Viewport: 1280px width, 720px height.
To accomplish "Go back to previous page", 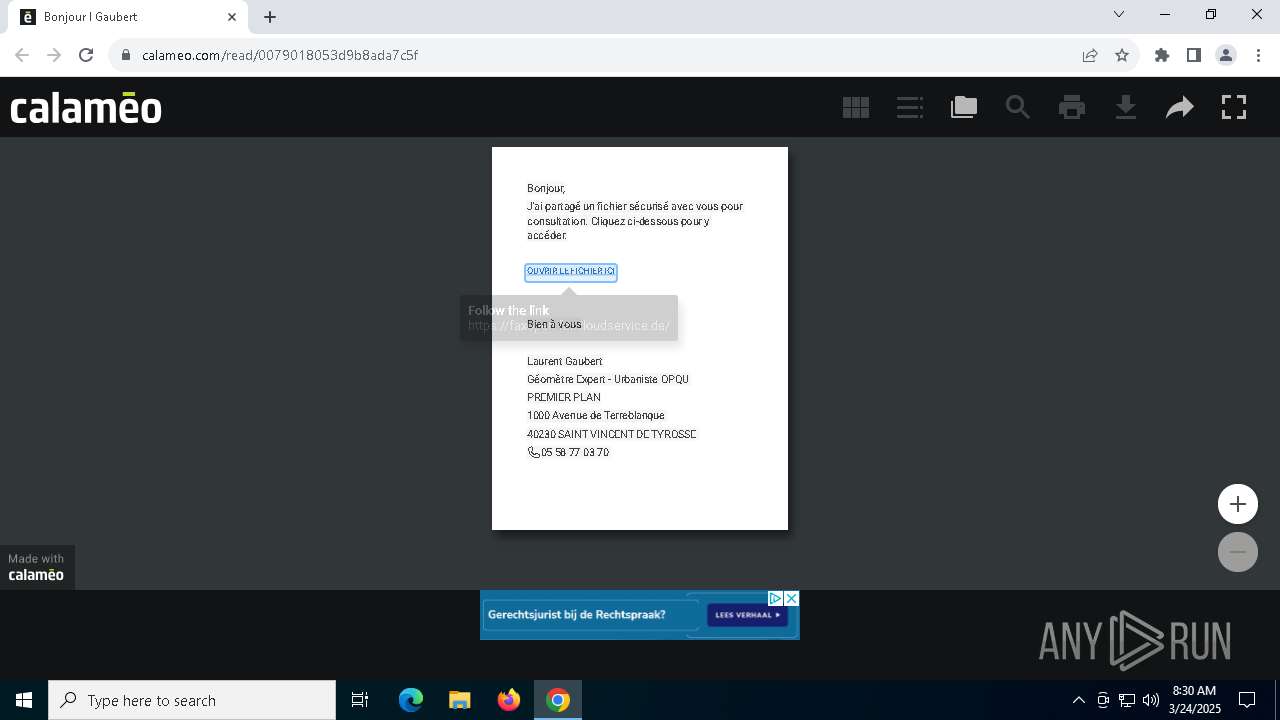I will click(x=22, y=55).
